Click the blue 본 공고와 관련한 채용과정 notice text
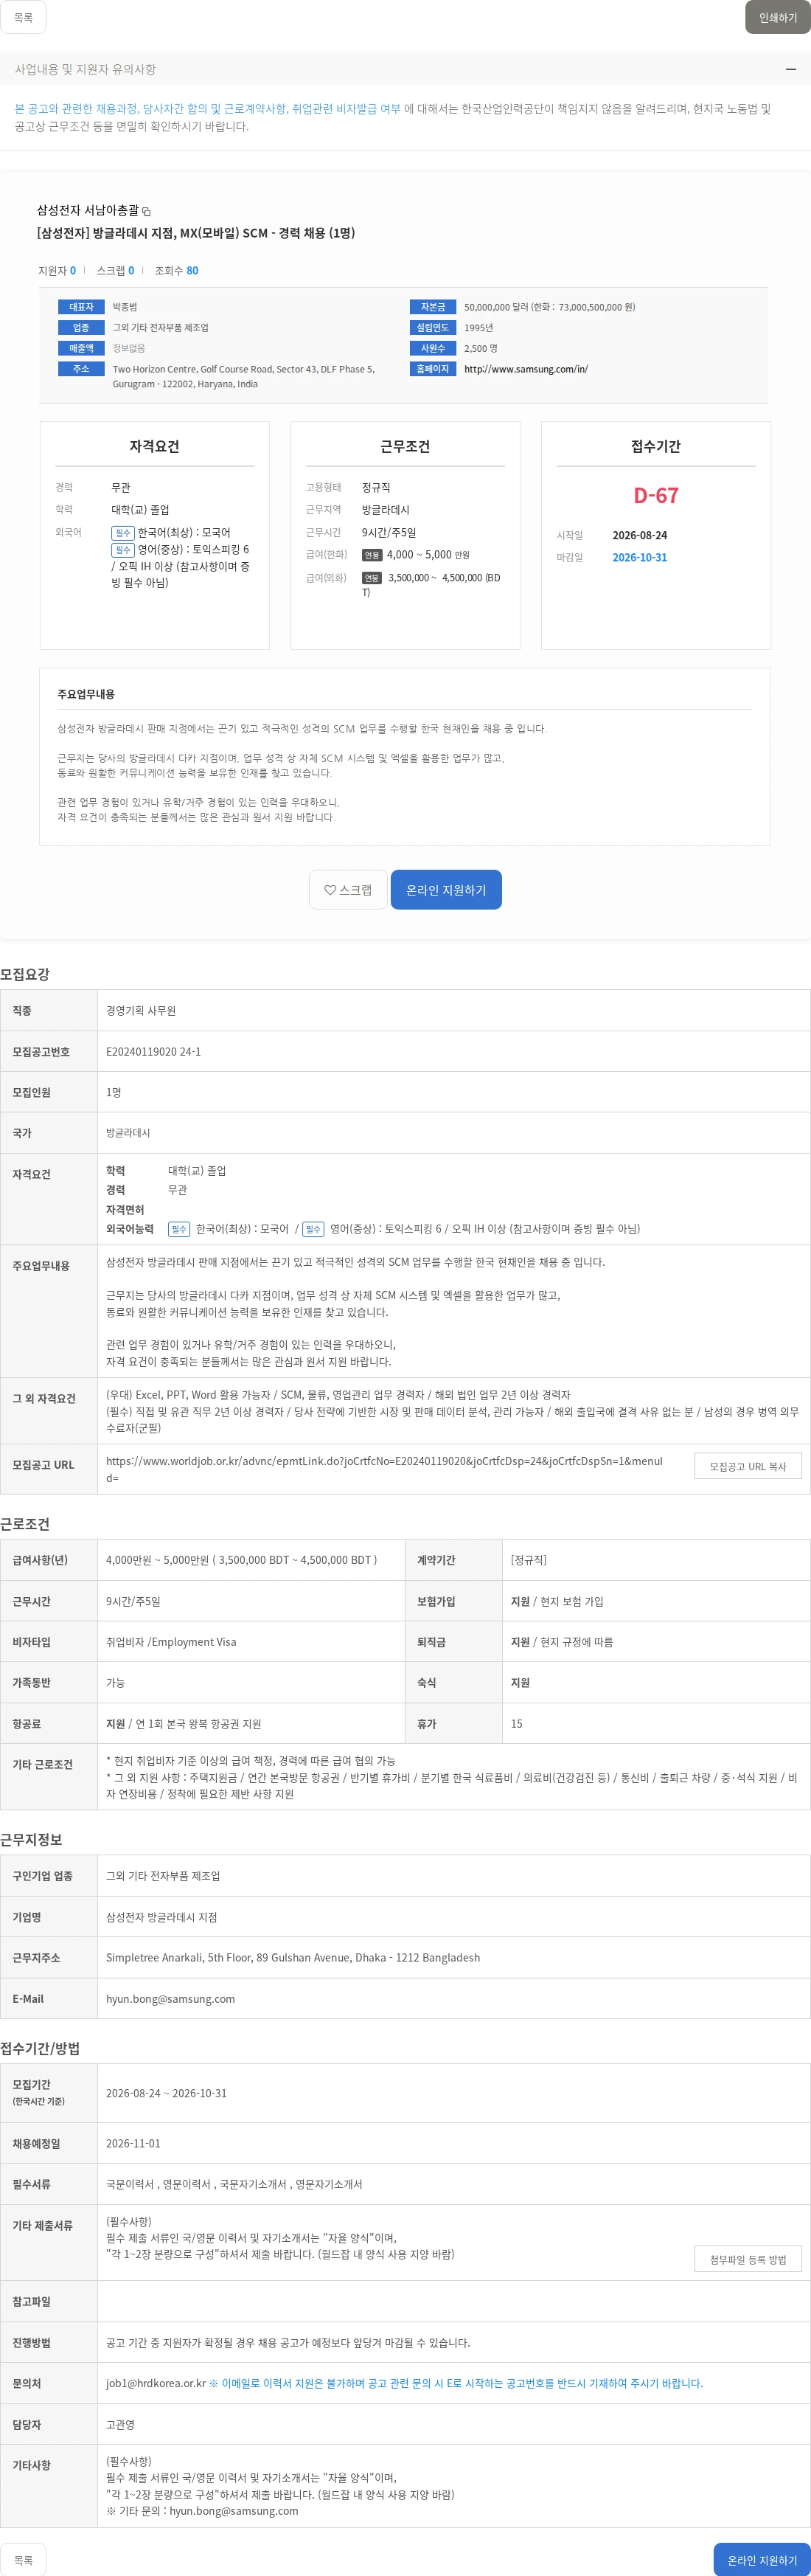 (207, 108)
